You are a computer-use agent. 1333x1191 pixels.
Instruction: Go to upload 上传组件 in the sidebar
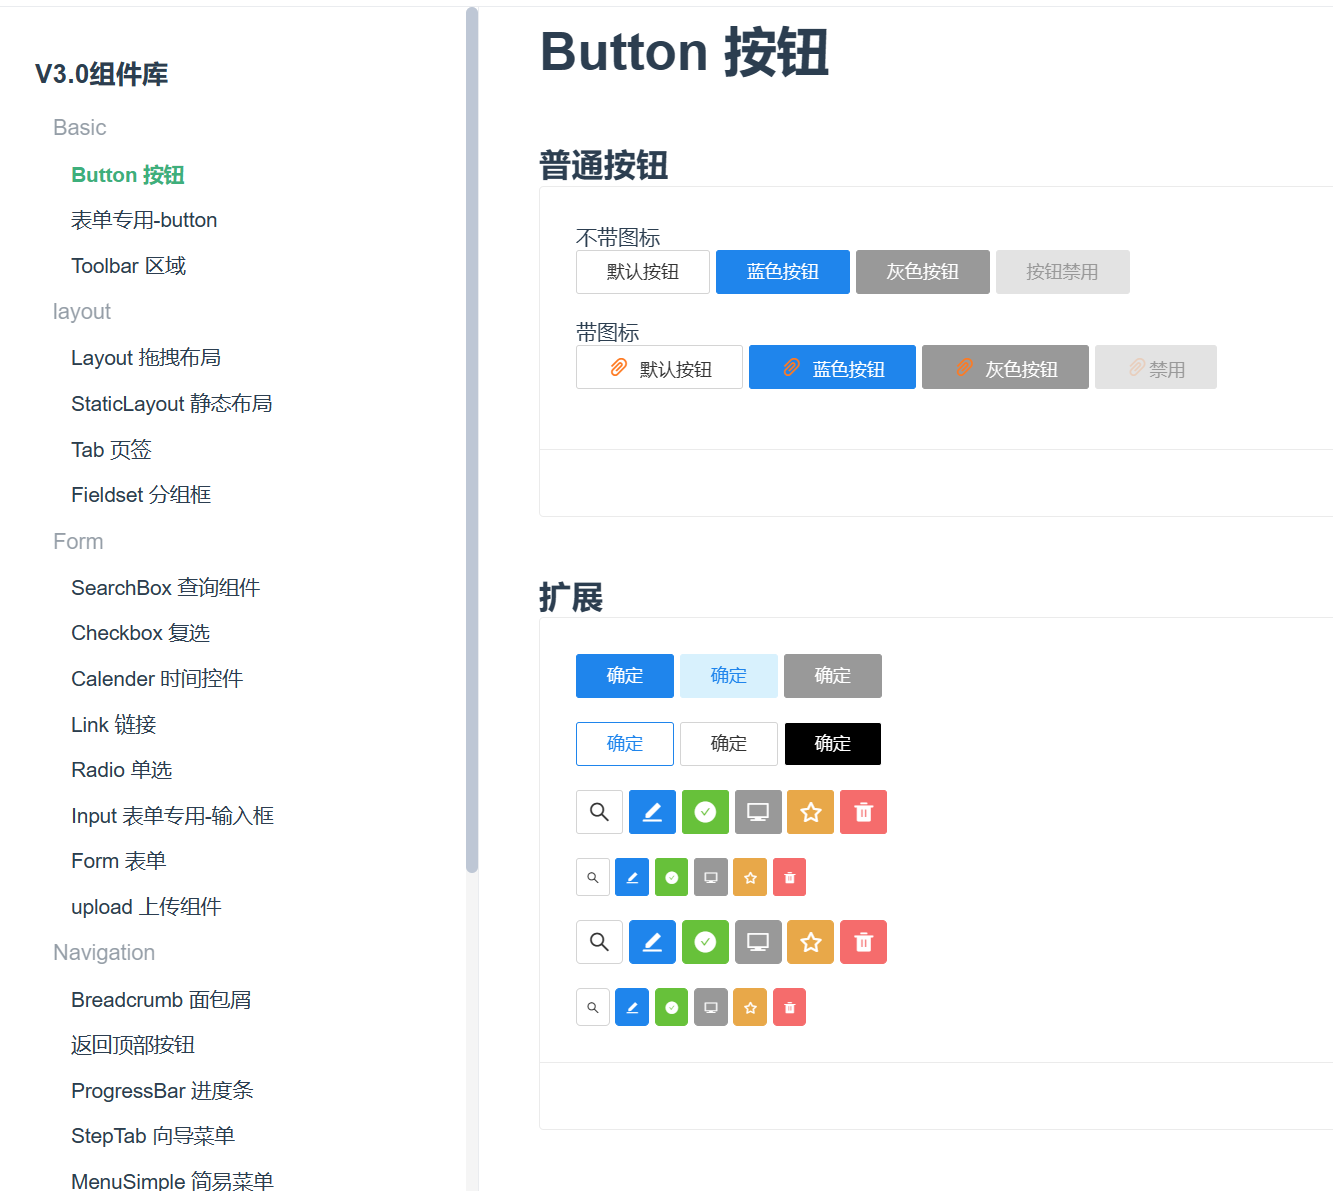coord(146,907)
